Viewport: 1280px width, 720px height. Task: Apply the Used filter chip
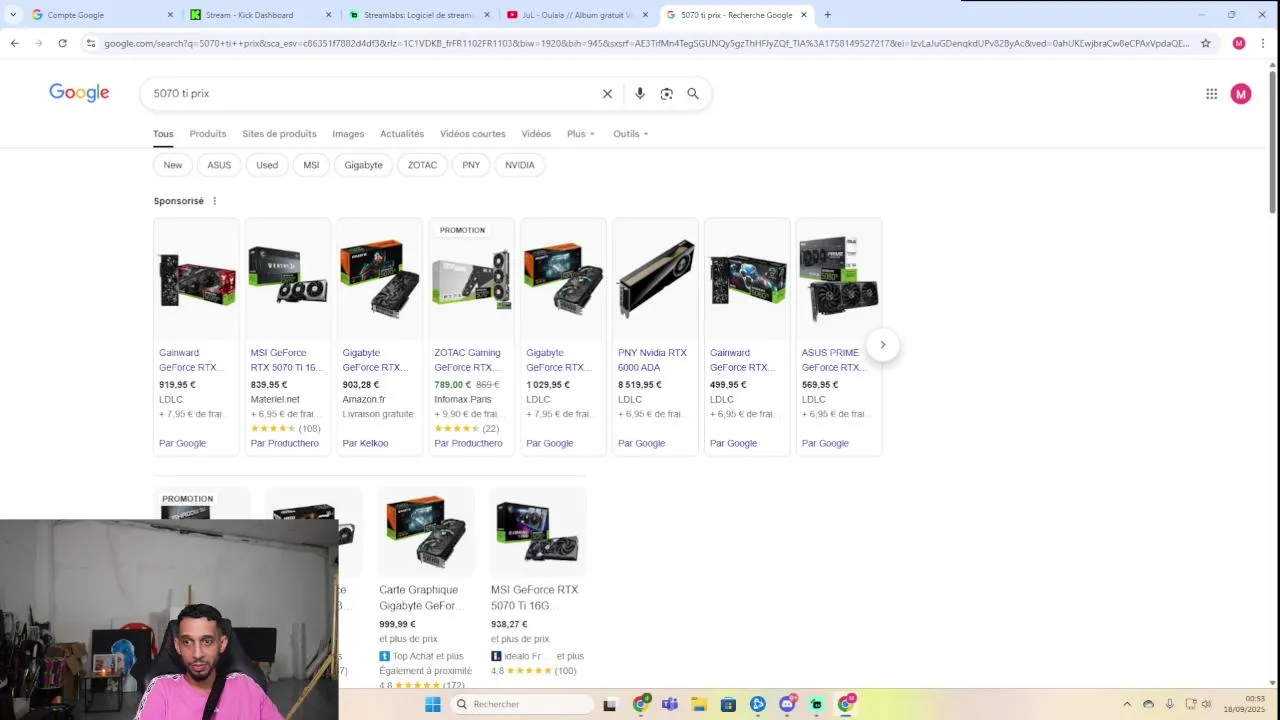[x=267, y=165]
